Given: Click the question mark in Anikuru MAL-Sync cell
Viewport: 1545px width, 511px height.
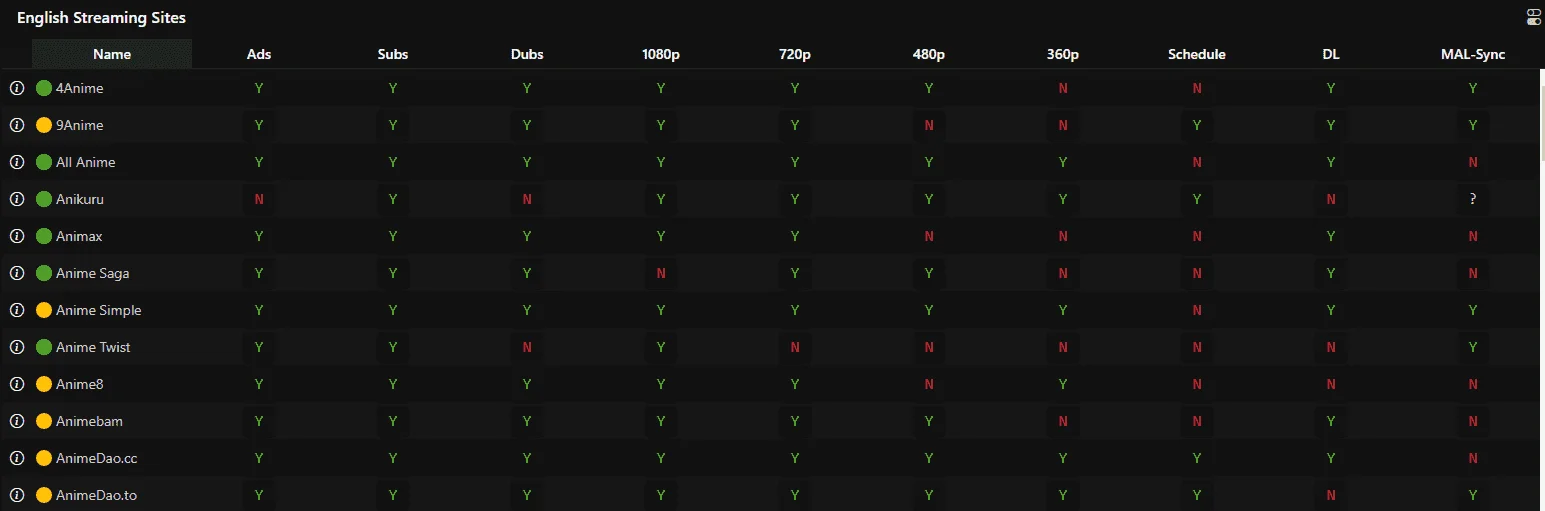Looking at the screenshot, I should (1473, 199).
